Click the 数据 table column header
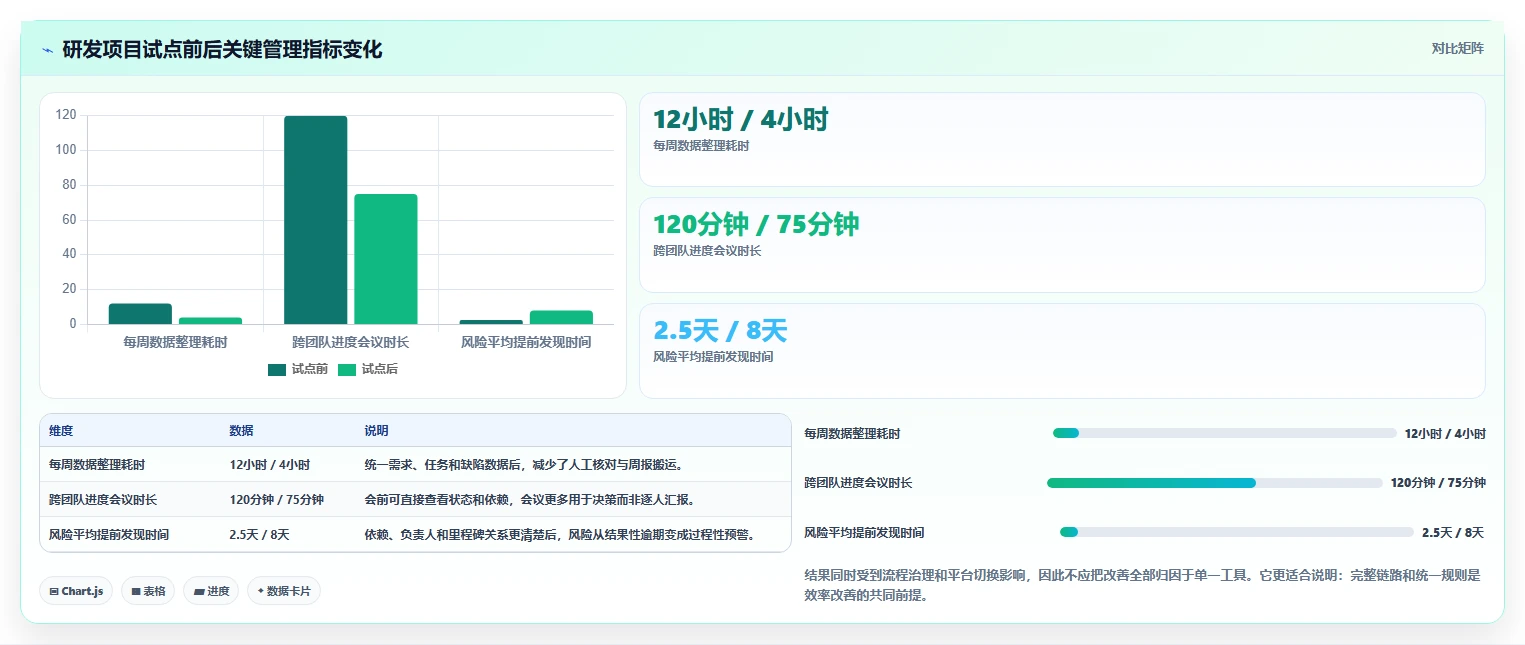Screen dimensions: 1525x645 pos(241,431)
